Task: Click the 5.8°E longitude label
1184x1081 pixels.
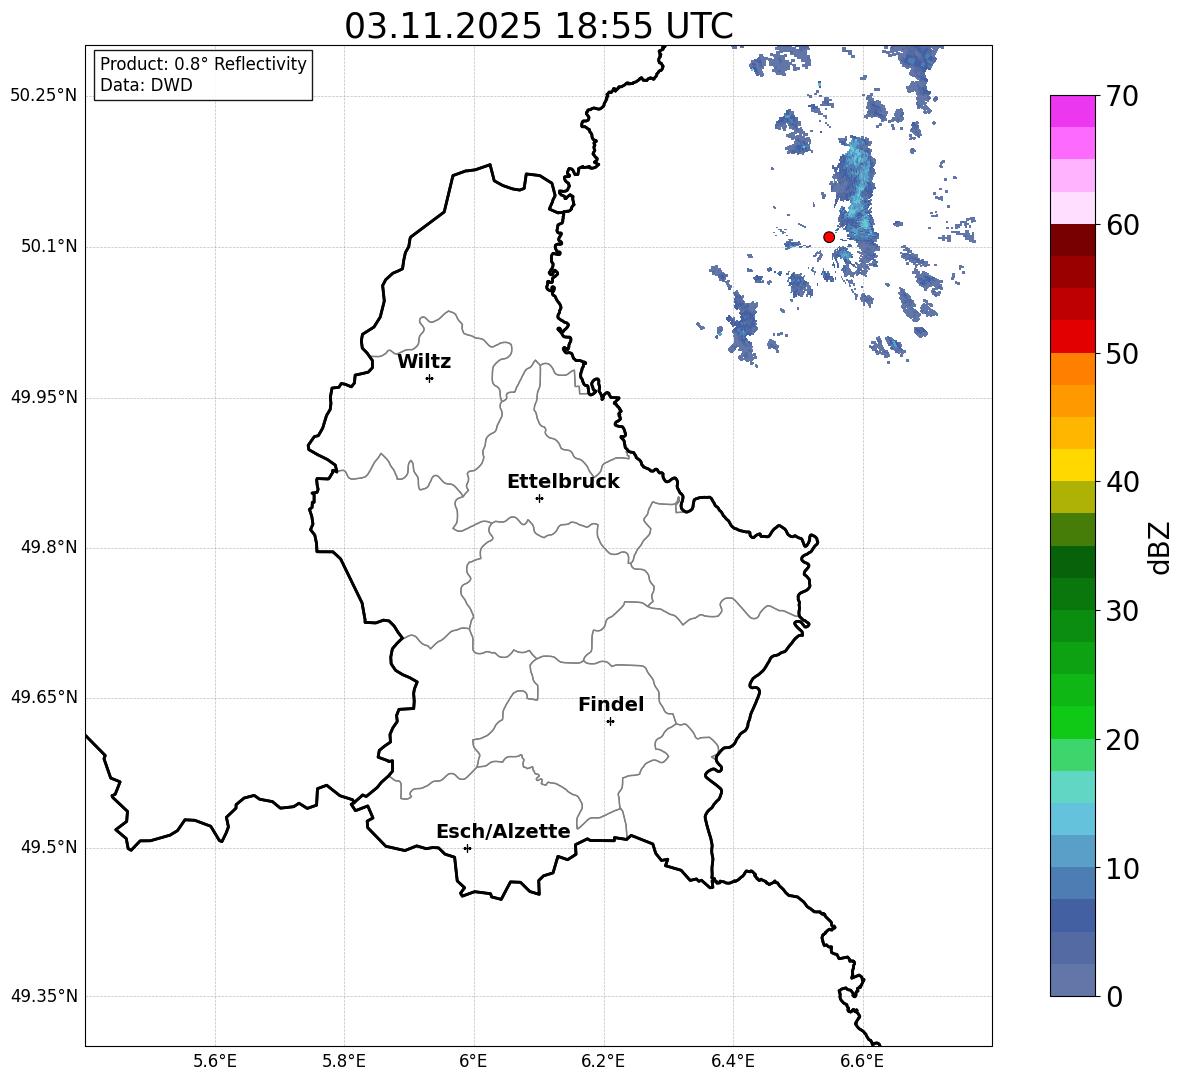Action: pyautogui.click(x=344, y=1061)
